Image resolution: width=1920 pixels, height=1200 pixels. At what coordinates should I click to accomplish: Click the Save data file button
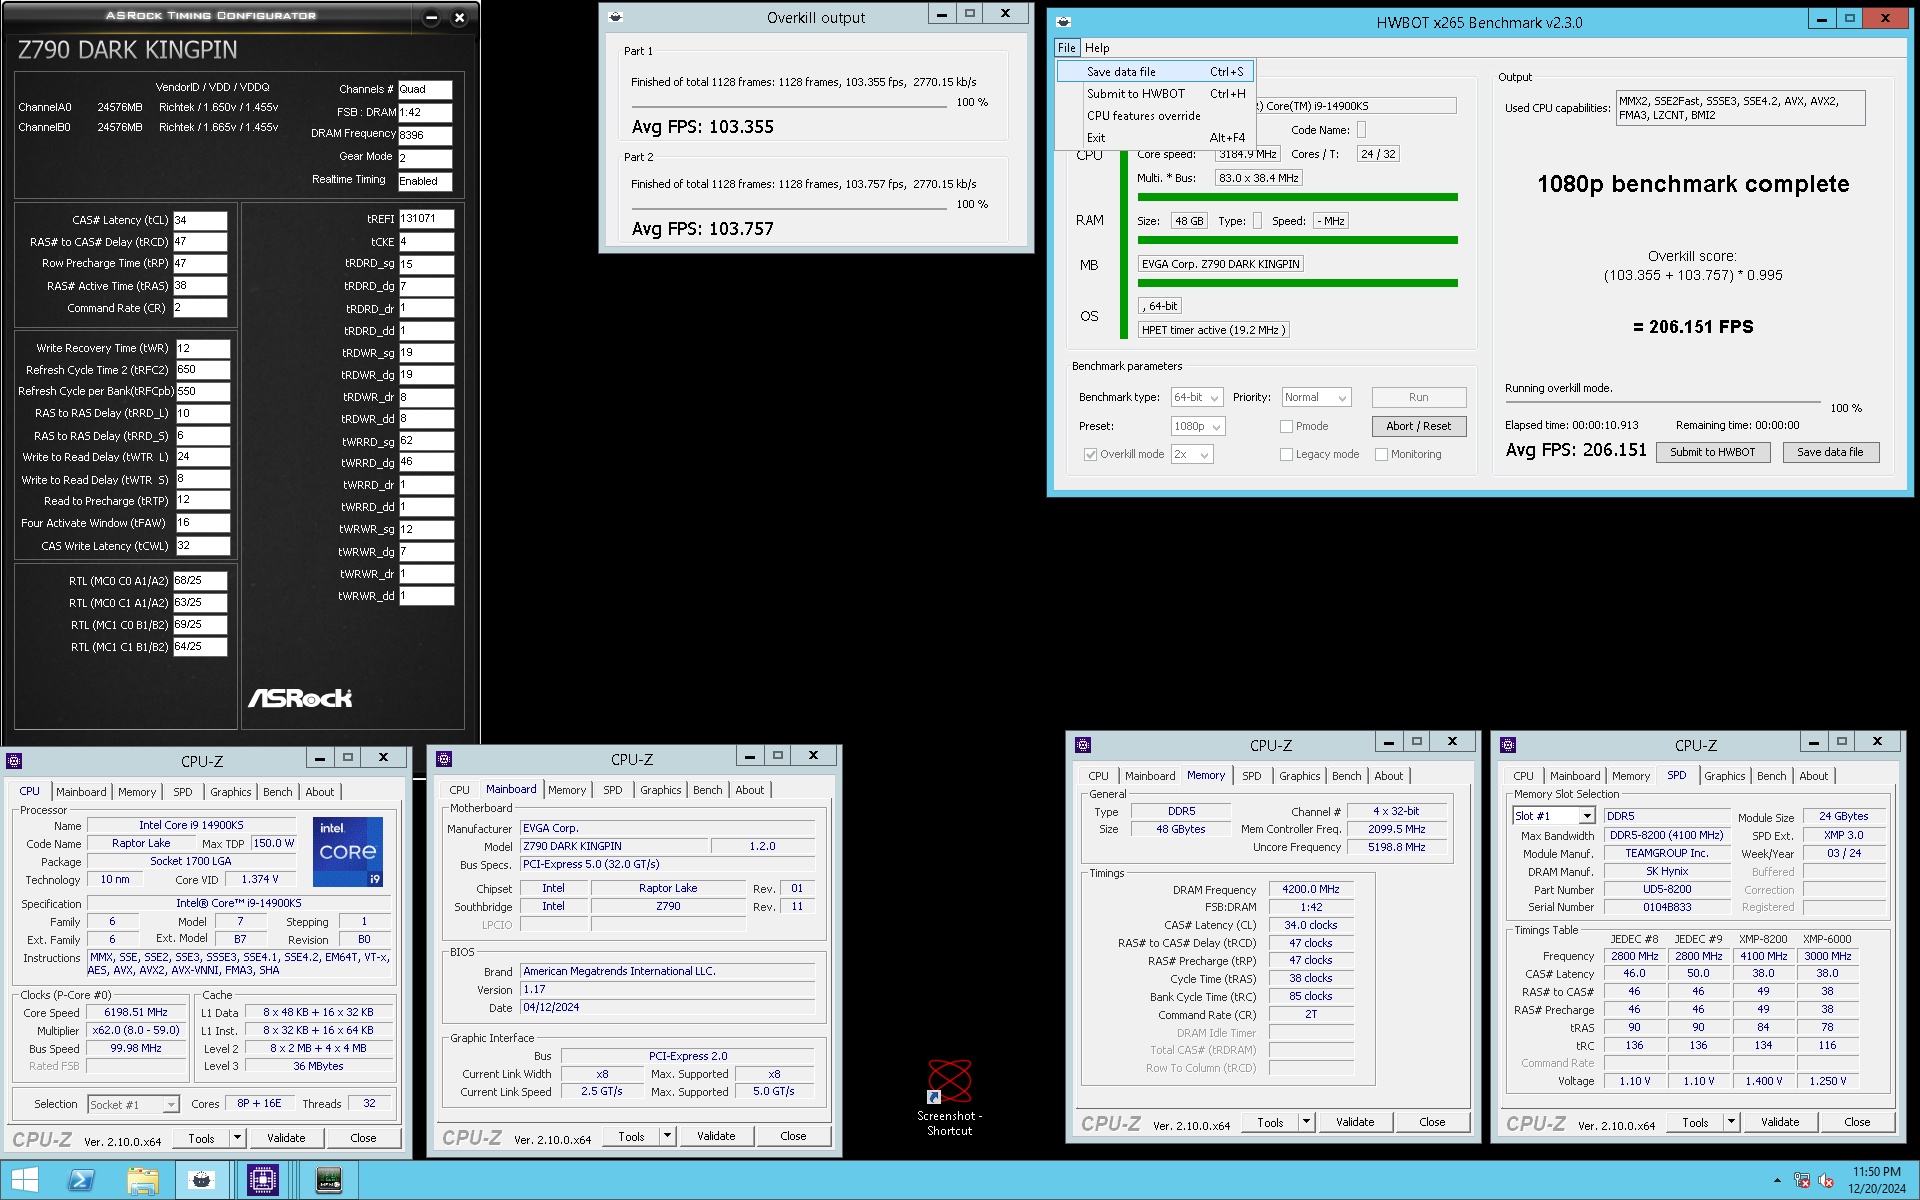click(x=1829, y=452)
